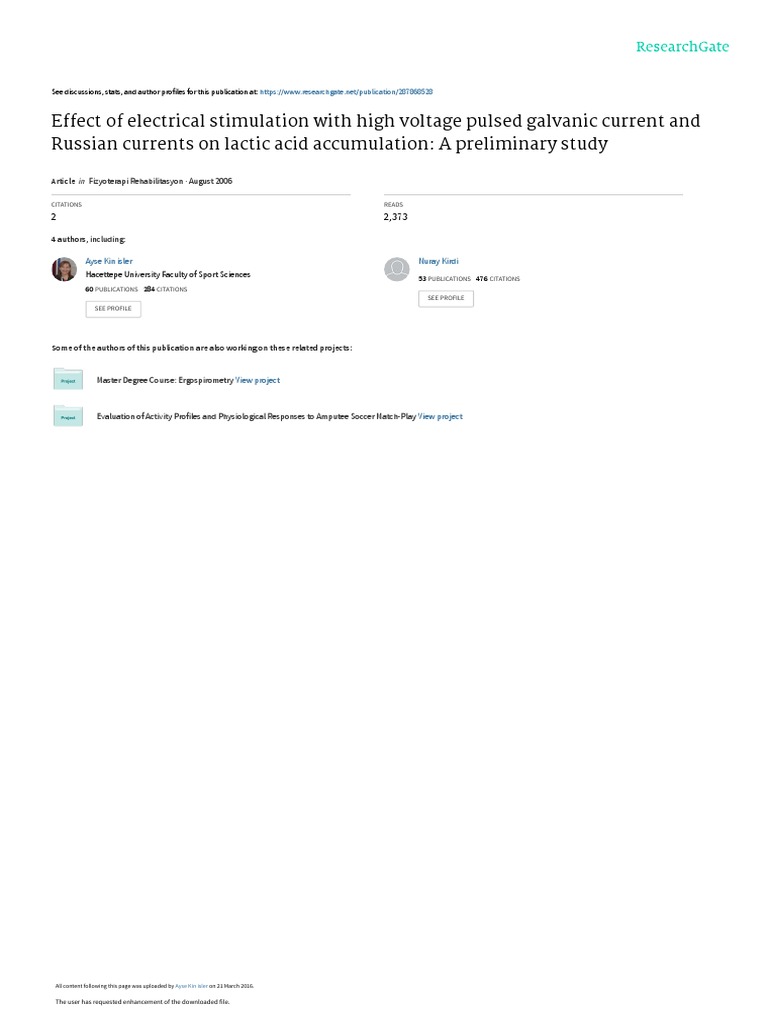
Task: Click the ResearchGate logo
Action: click(x=682, y=47)
